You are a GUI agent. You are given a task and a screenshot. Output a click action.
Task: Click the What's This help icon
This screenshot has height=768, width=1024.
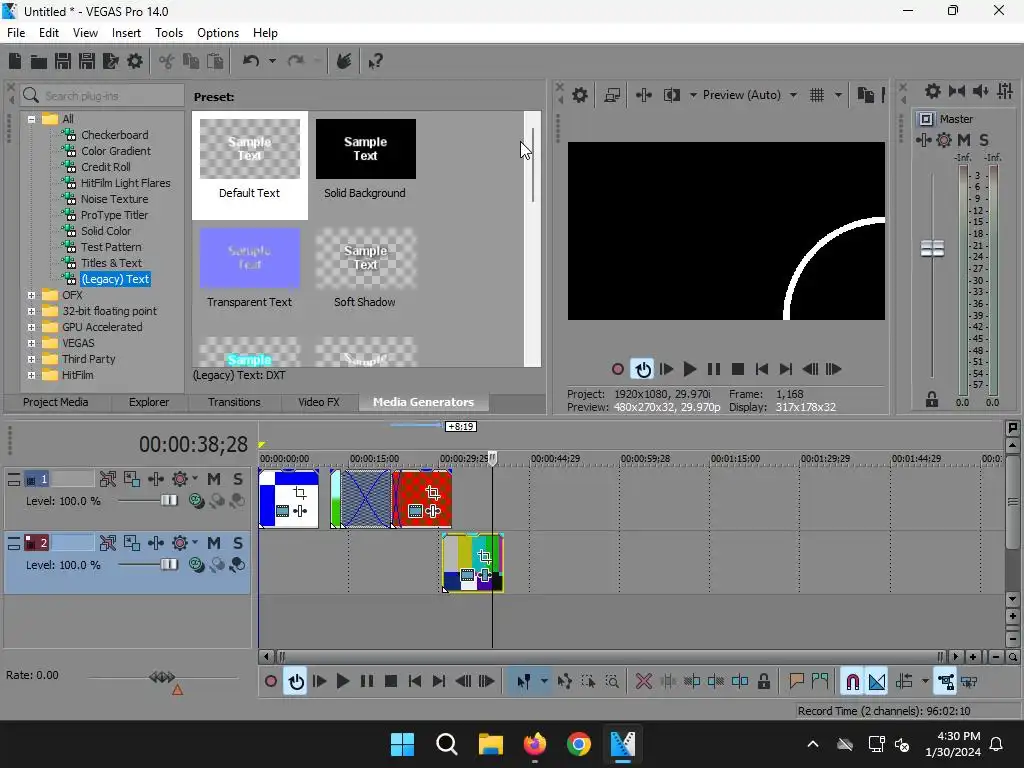coord(376,61)
